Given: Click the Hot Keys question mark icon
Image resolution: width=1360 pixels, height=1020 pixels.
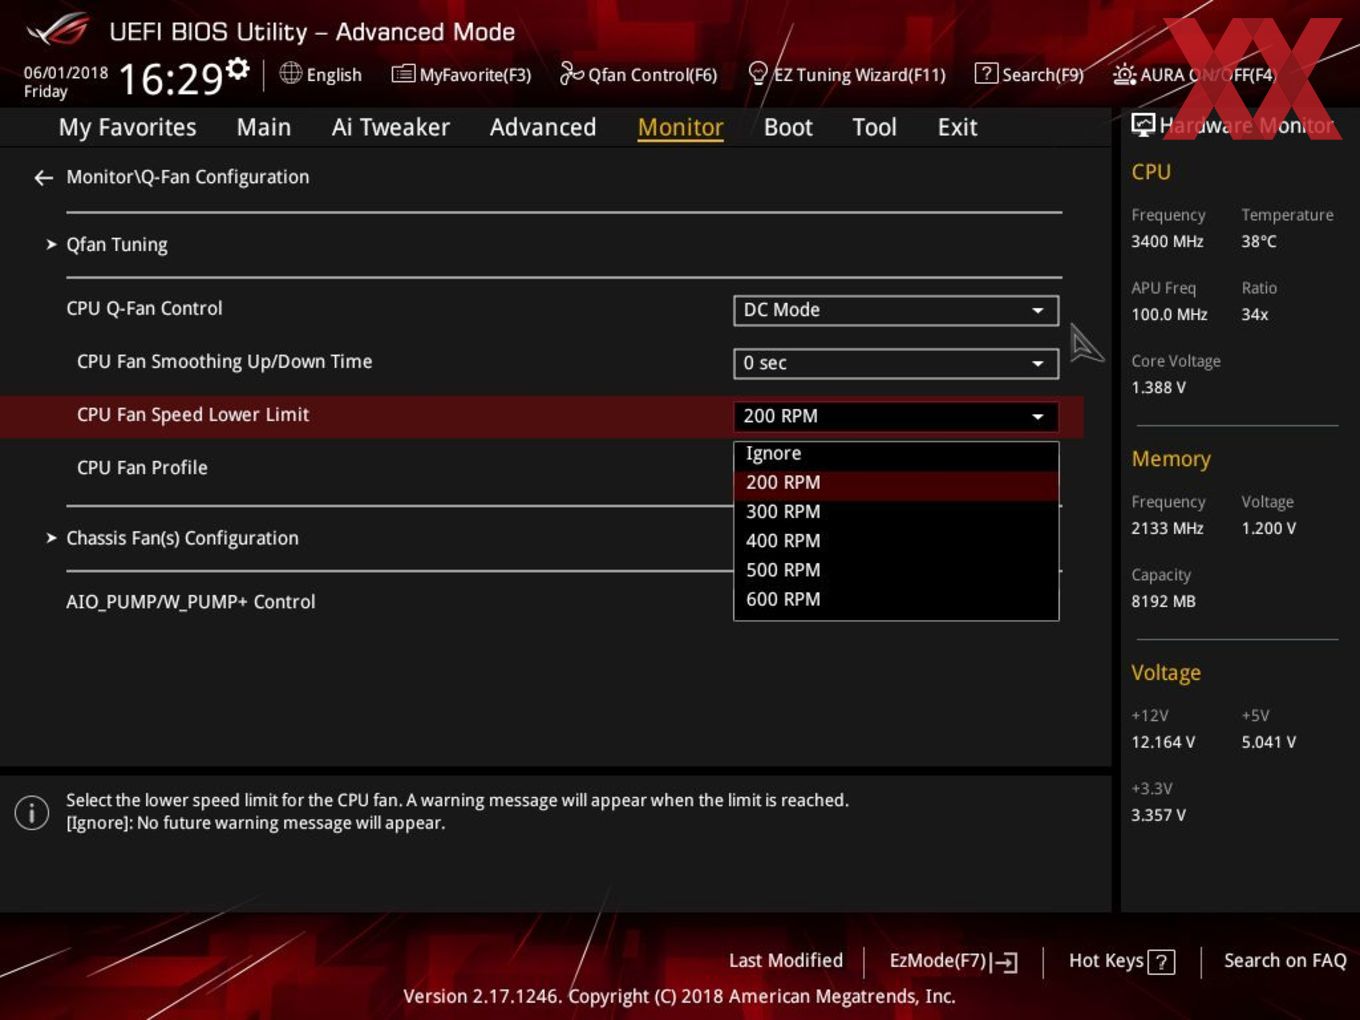Looking at the screenshot, I should click(1161, 962).
